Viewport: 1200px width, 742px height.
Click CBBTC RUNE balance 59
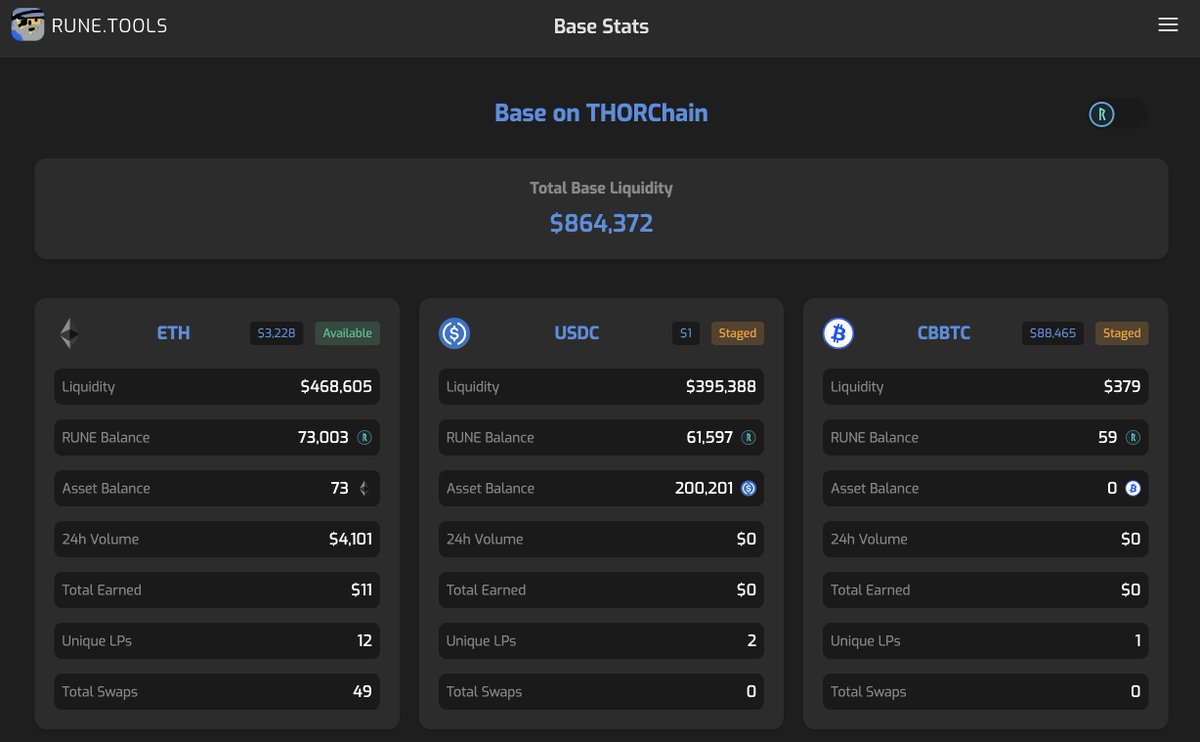point(1108,437)
